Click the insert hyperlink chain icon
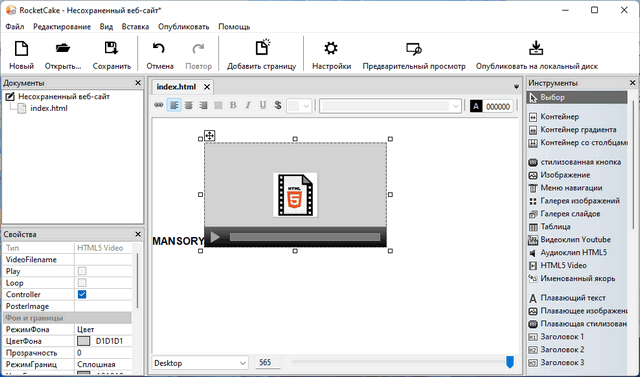 [x=158, y=106]
